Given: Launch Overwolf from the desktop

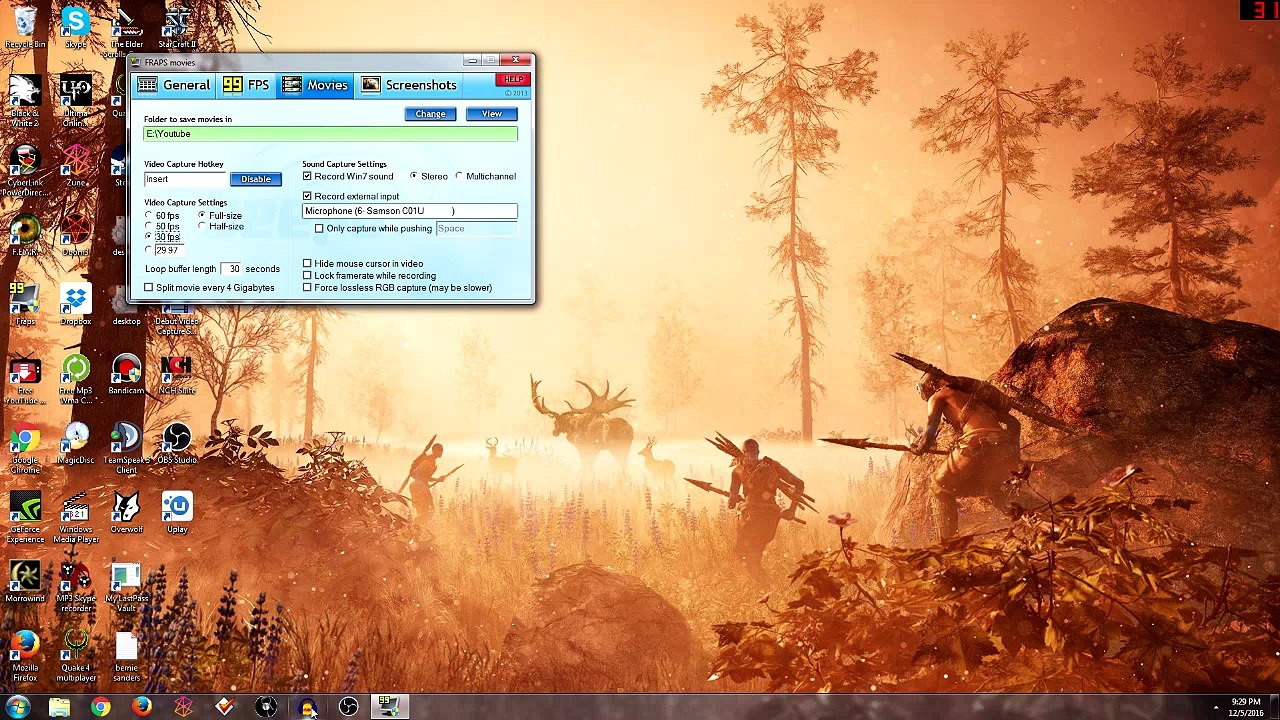Looking at the screenshot, I should click(x=126, y=513).
